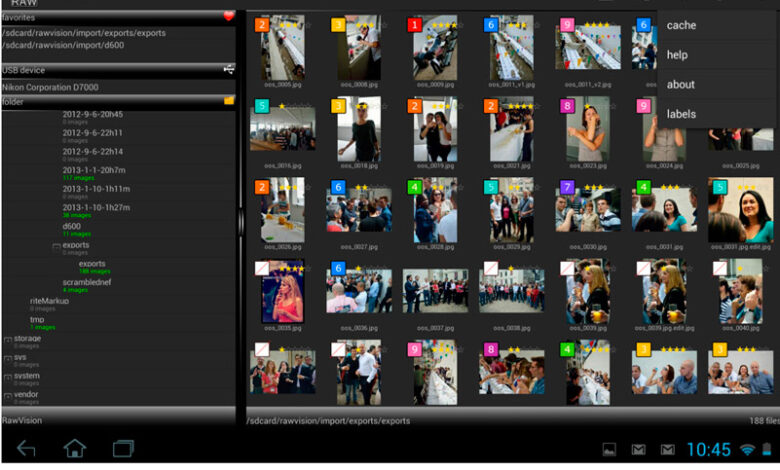Expand the vendor folder in tree

pyautogui.click(x=8, y=396)
